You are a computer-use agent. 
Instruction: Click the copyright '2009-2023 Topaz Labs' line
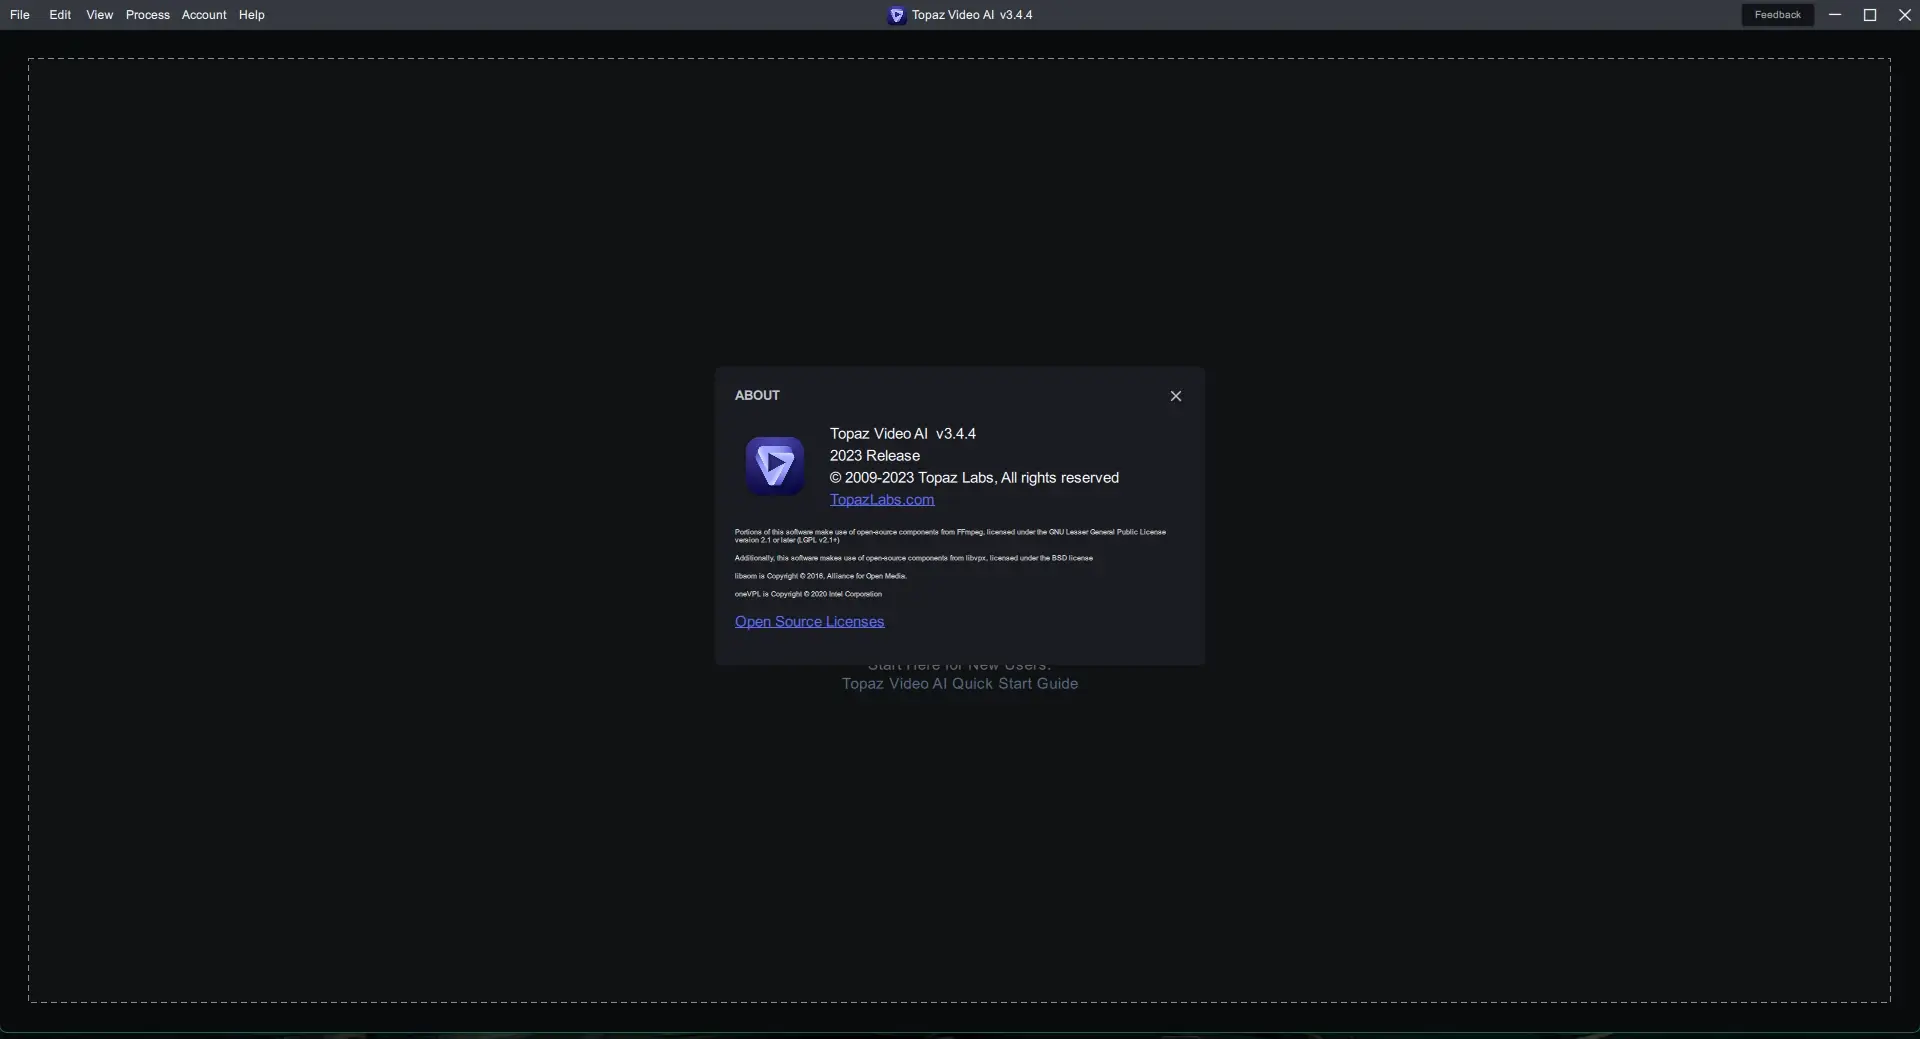click(x=974, y=478)
